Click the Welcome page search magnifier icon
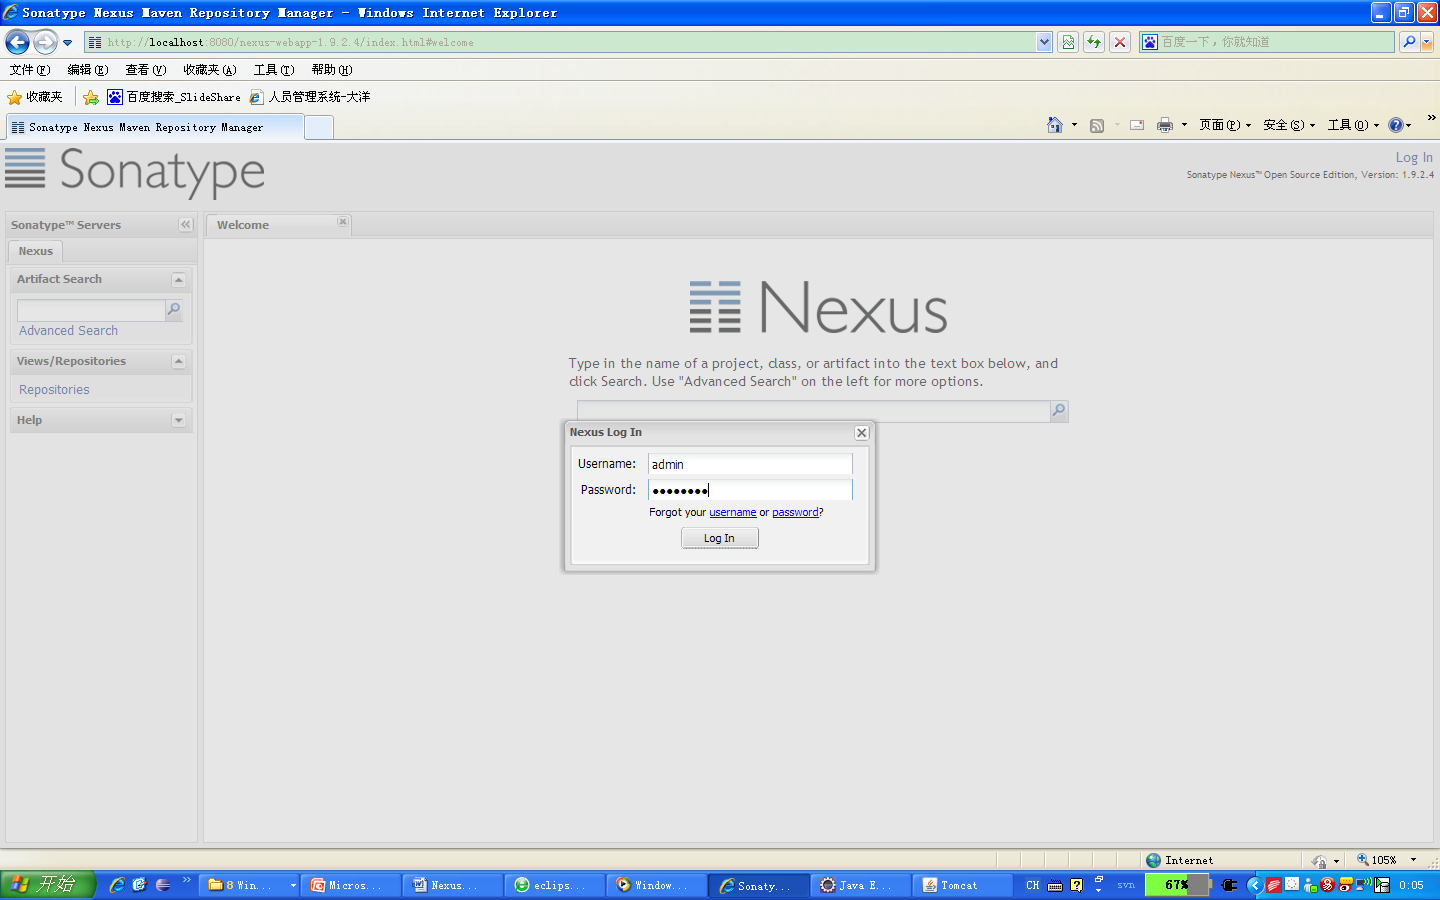Viewport: 1440px width, 900px height. (x=1059, y=411)
